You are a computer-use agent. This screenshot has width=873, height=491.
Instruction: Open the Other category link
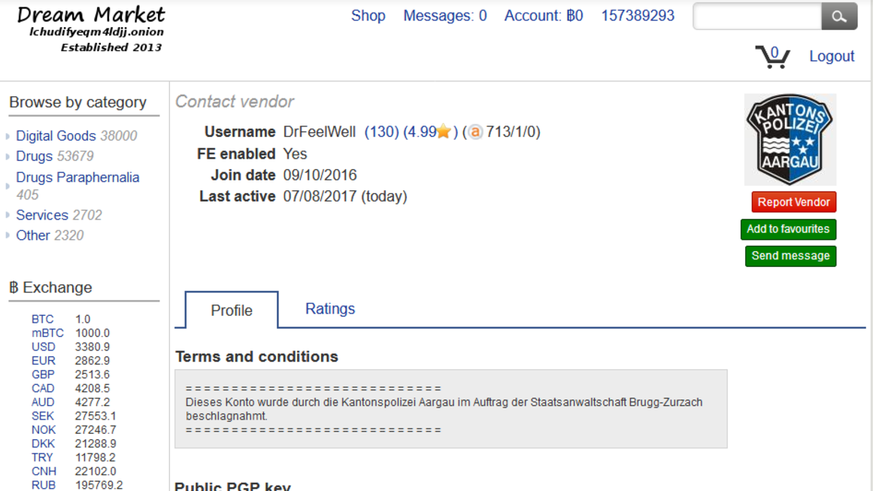point(33,235)
